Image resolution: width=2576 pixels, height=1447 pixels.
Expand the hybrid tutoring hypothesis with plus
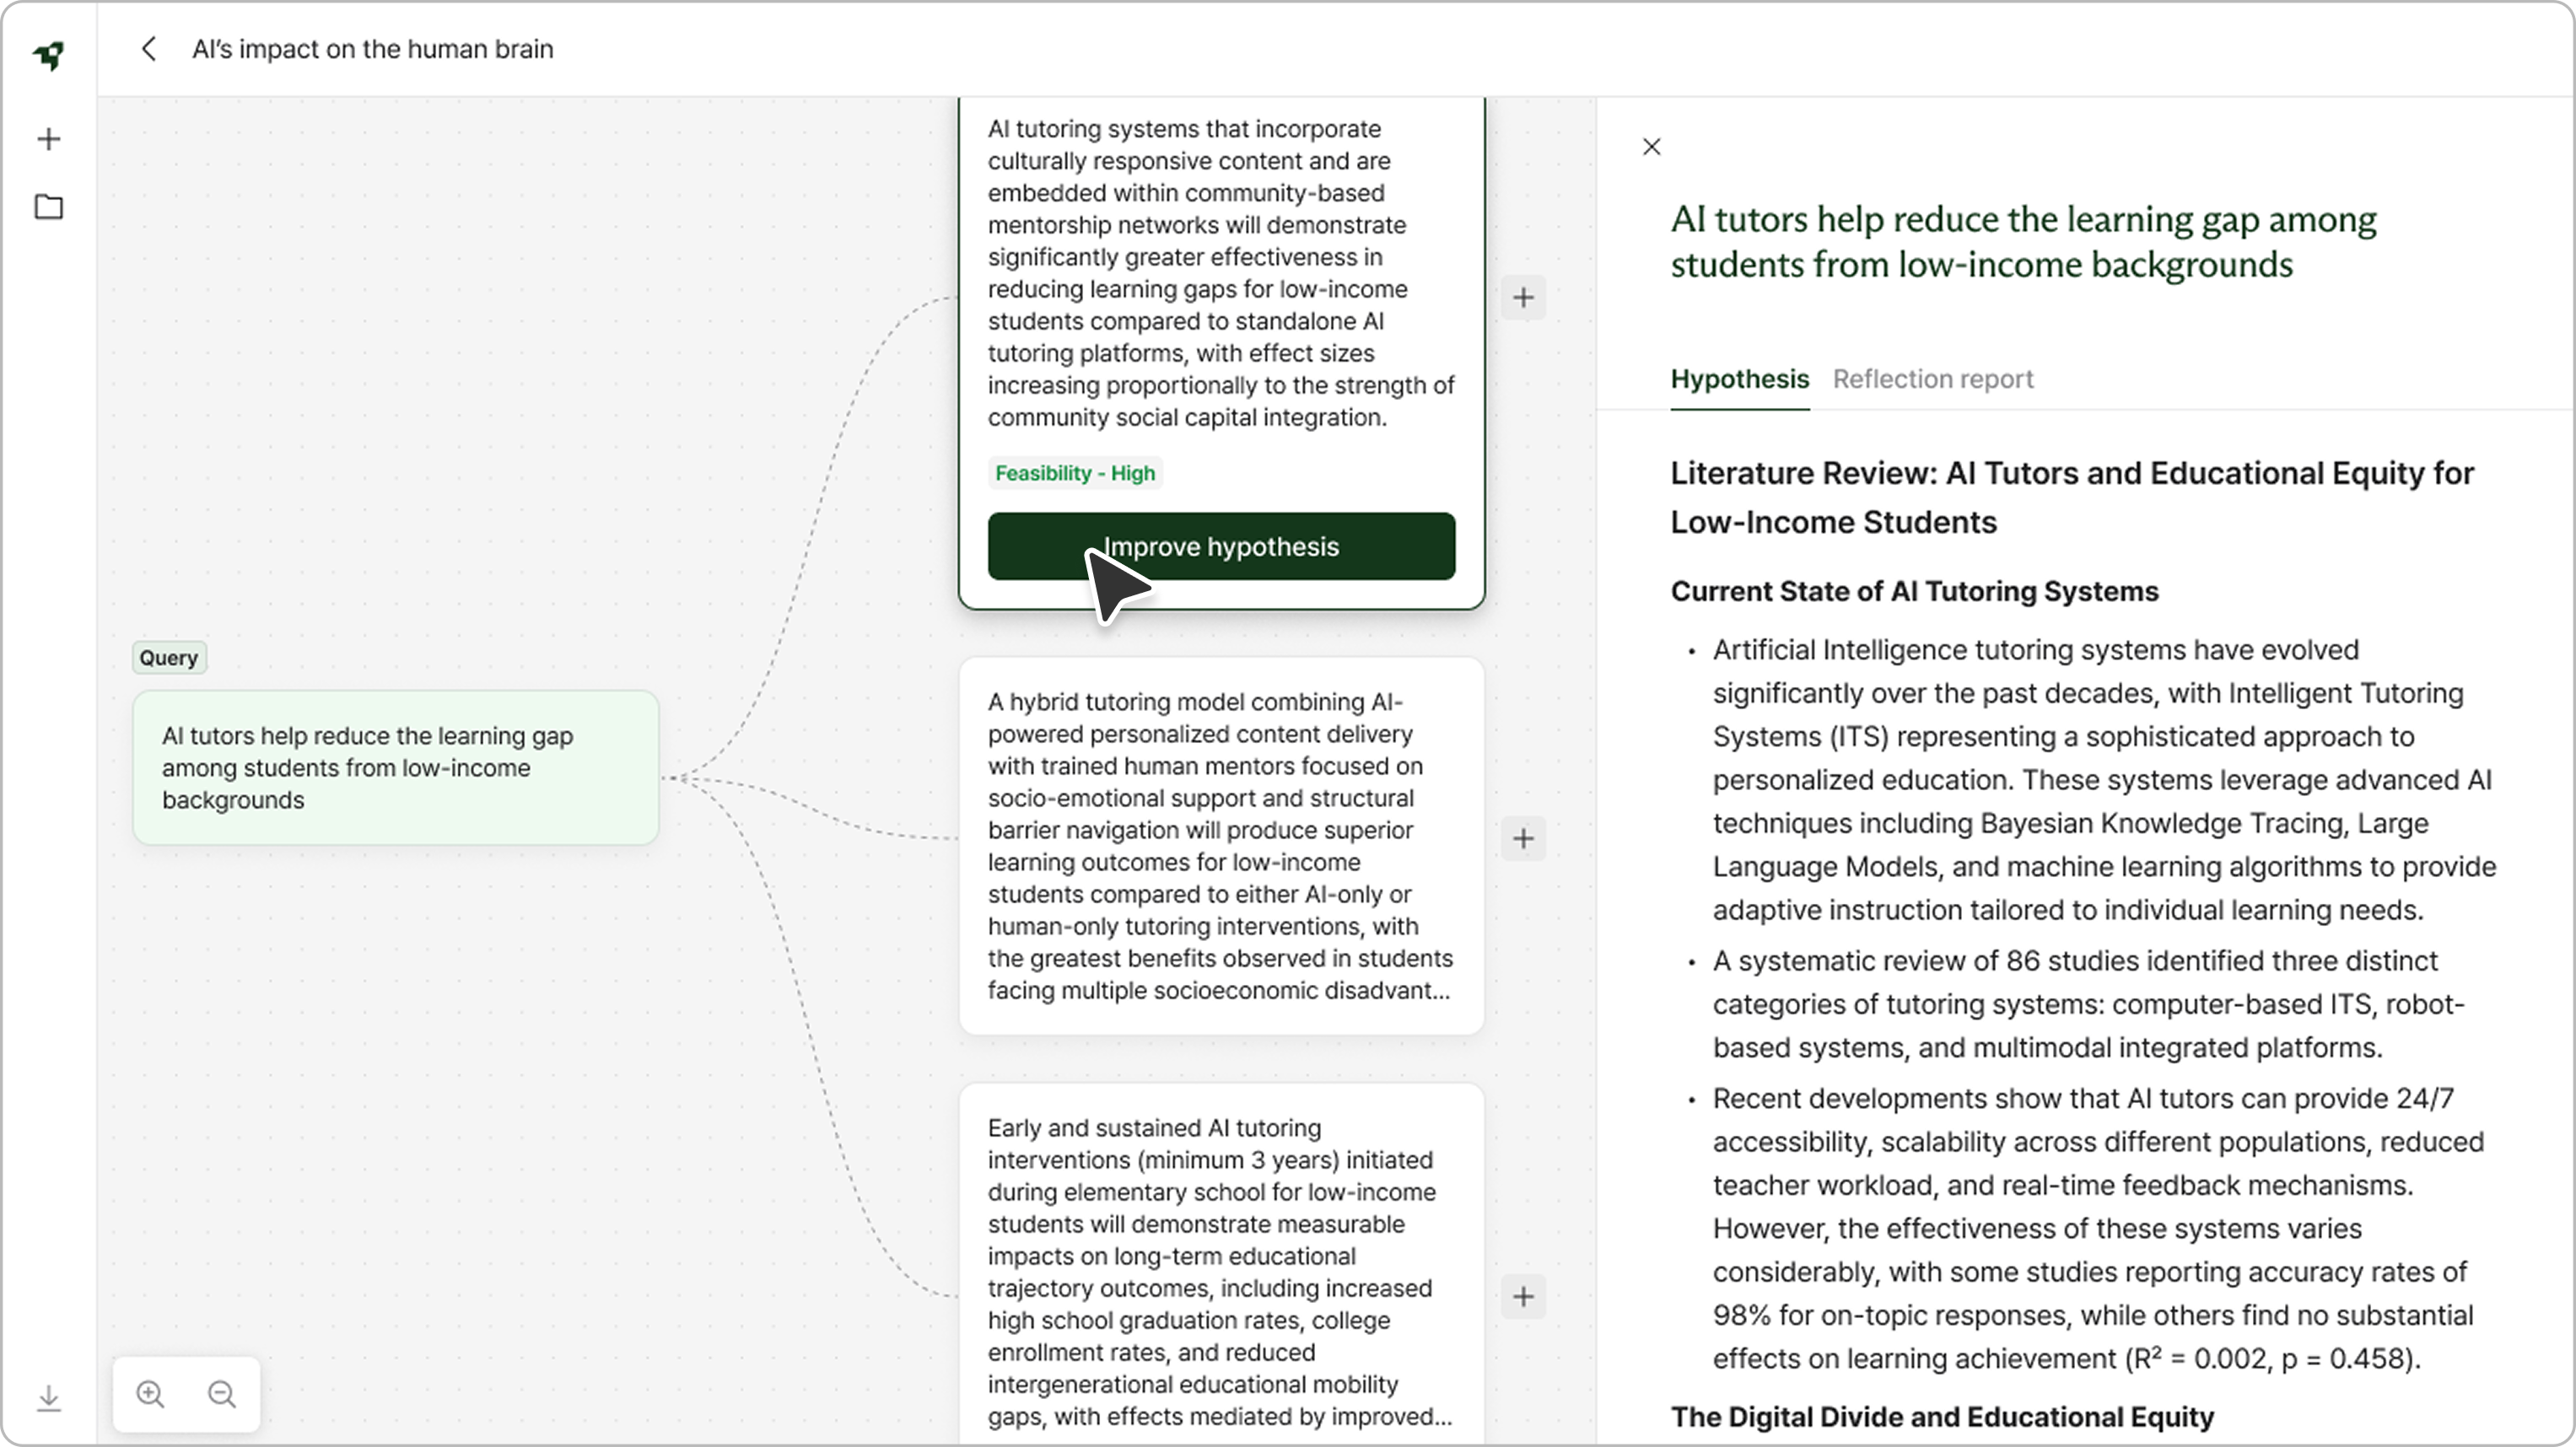[x=1522, y=839]
